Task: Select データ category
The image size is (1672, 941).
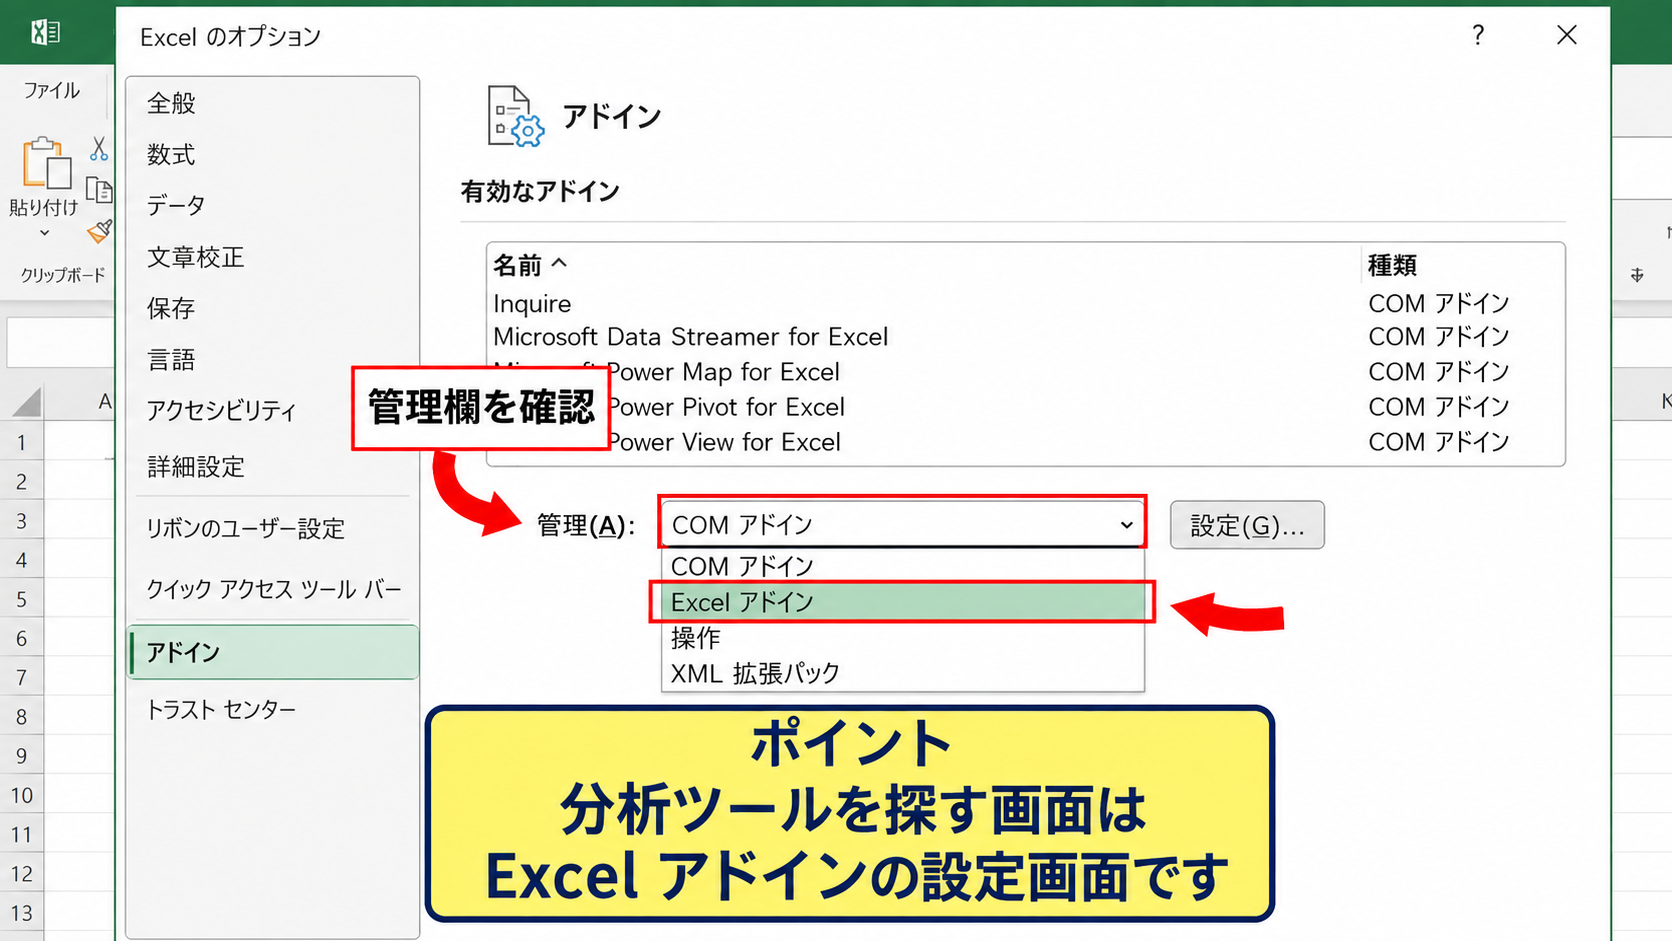Action: (272, 205)
